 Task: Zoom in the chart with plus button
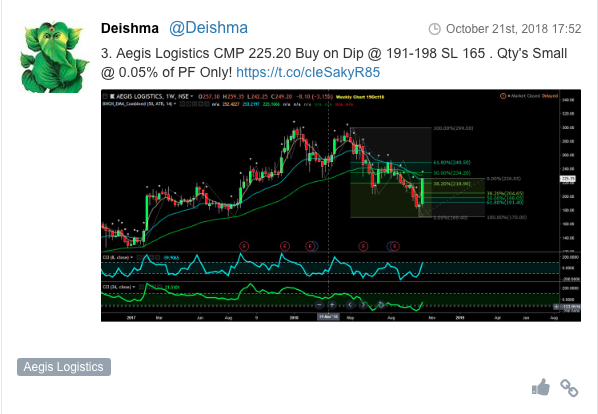(x=332, y=305)
